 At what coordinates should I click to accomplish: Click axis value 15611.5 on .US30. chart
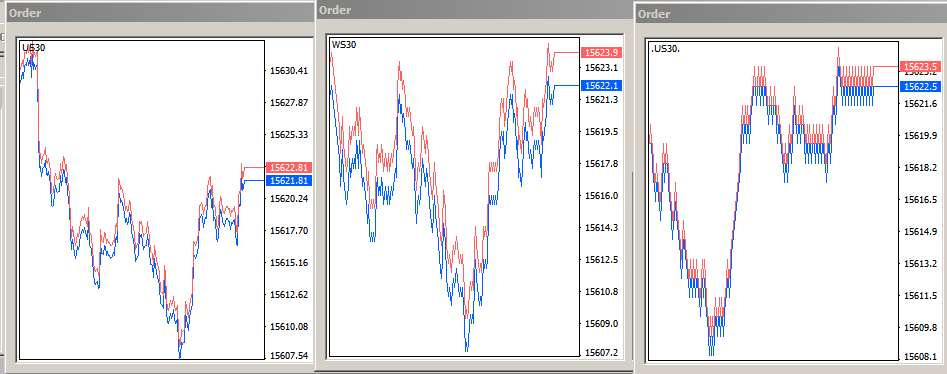tap(920, 295)
